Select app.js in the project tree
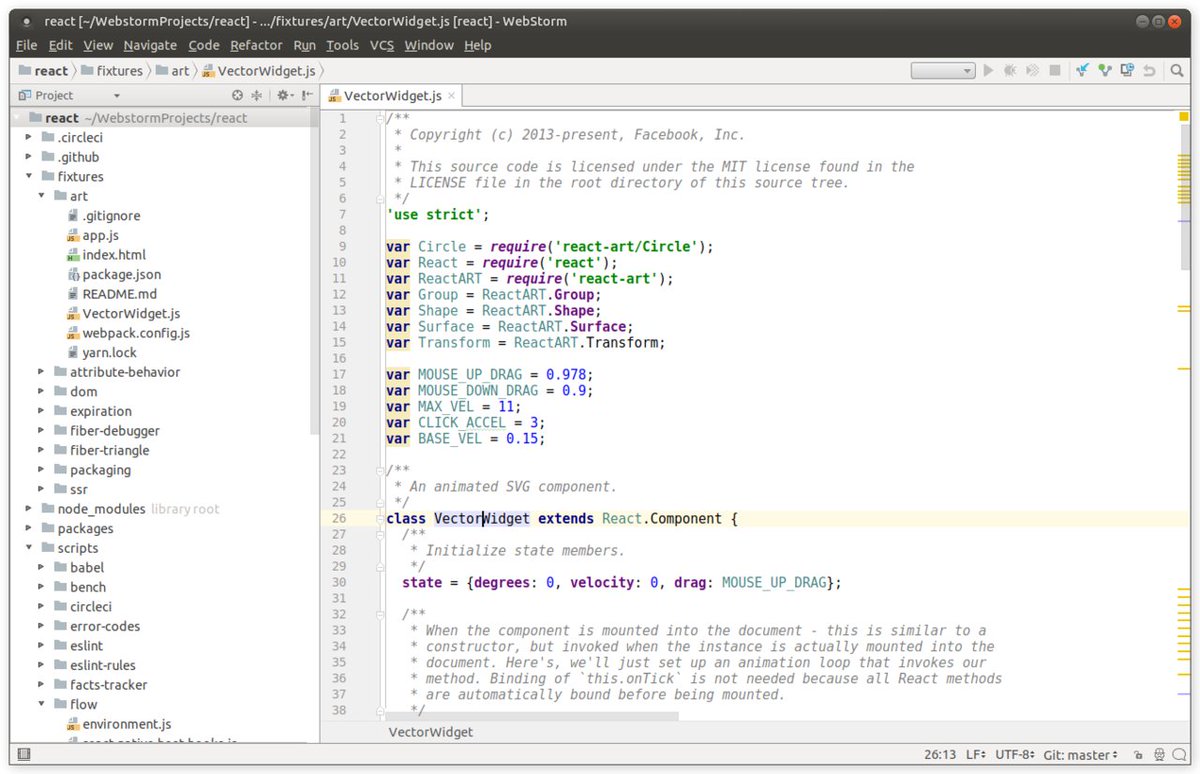 92,235
